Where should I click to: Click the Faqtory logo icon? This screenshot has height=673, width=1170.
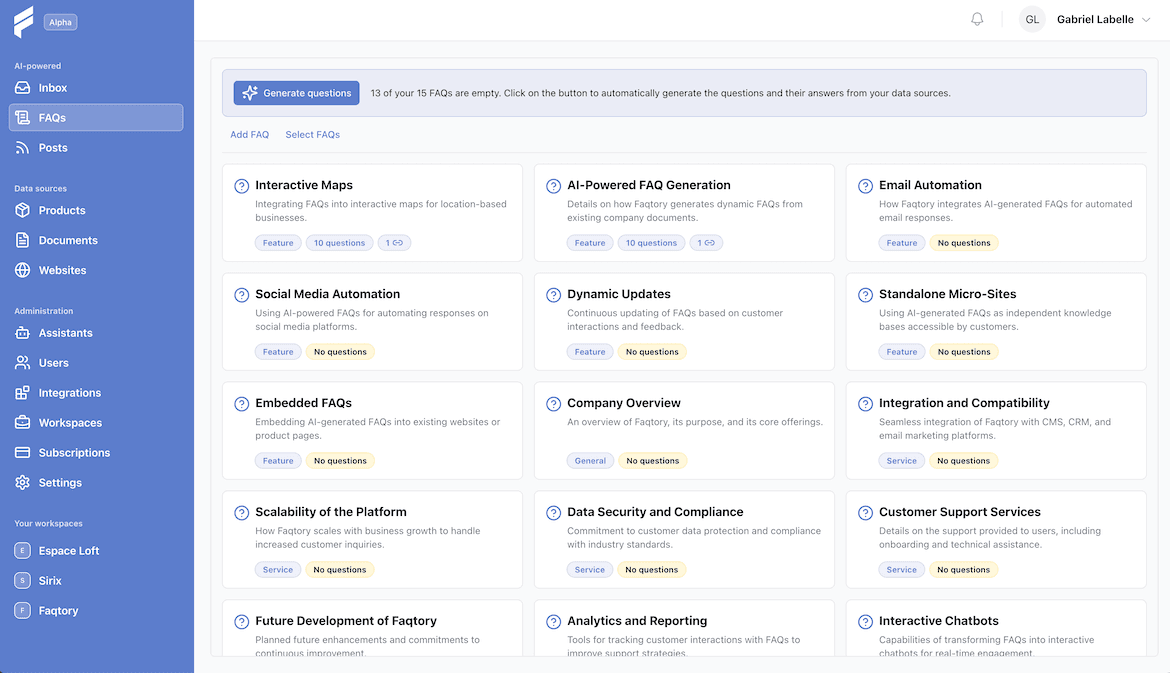pos(23,22)
